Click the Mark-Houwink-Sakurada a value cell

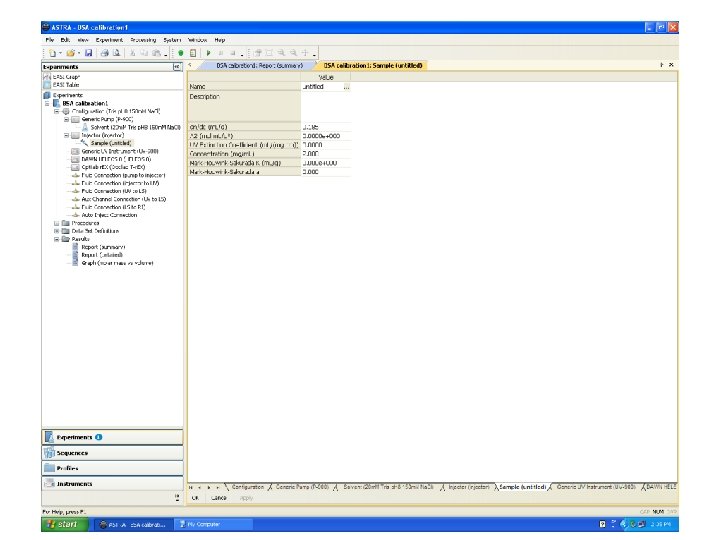[326, 172]
